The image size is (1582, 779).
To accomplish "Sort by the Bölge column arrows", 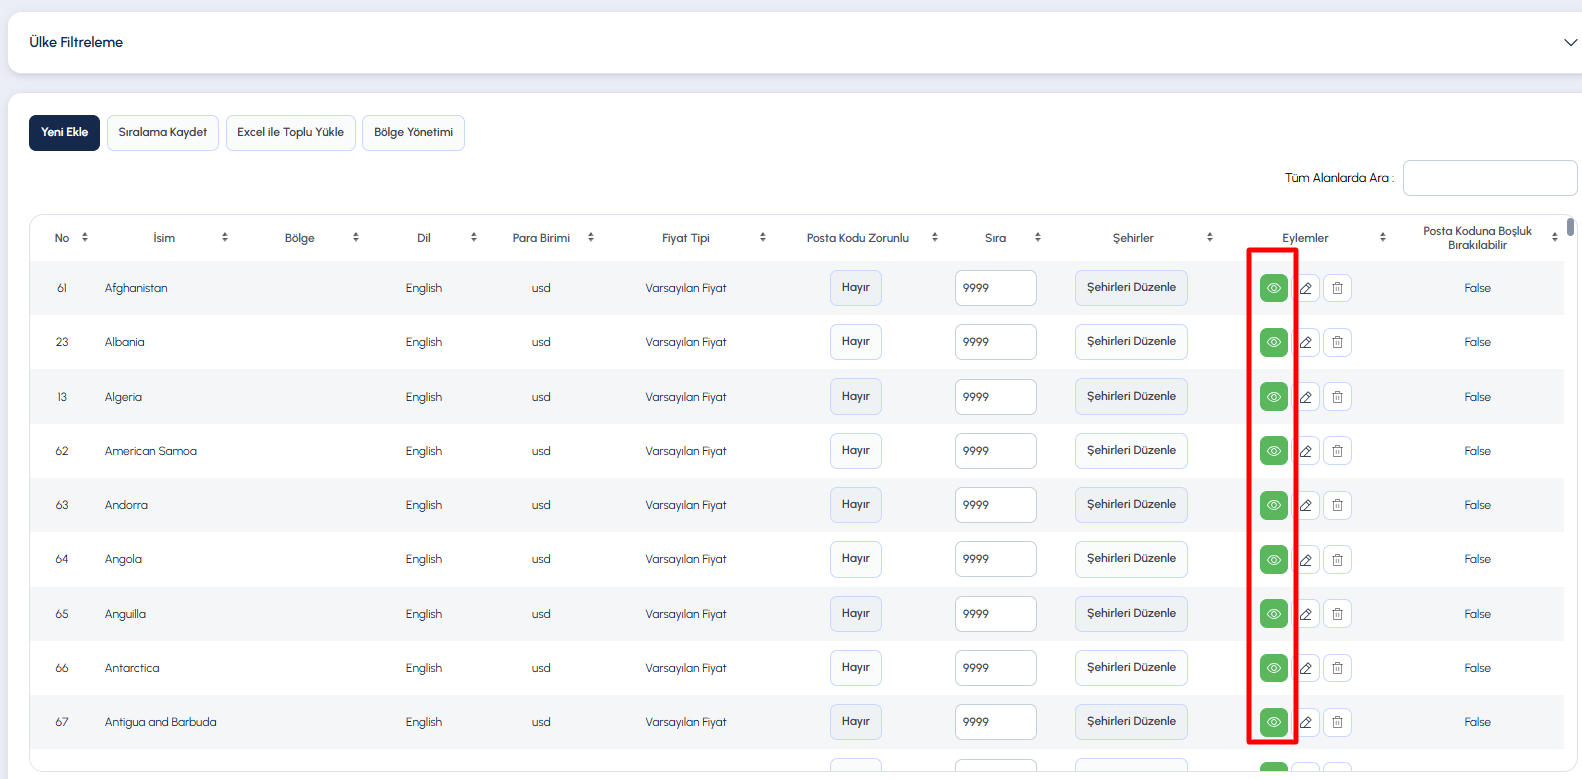I will point(356,238).
